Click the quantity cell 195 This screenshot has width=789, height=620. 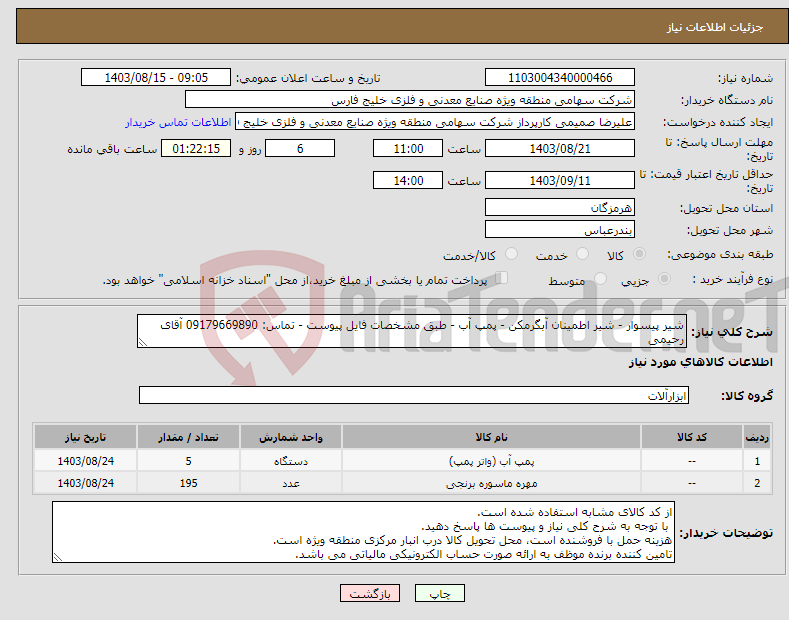[x=188, y=483]
